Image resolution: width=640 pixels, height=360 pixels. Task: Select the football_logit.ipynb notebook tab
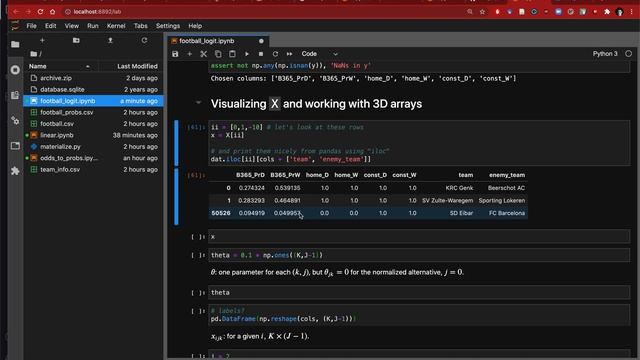(207, 41)
